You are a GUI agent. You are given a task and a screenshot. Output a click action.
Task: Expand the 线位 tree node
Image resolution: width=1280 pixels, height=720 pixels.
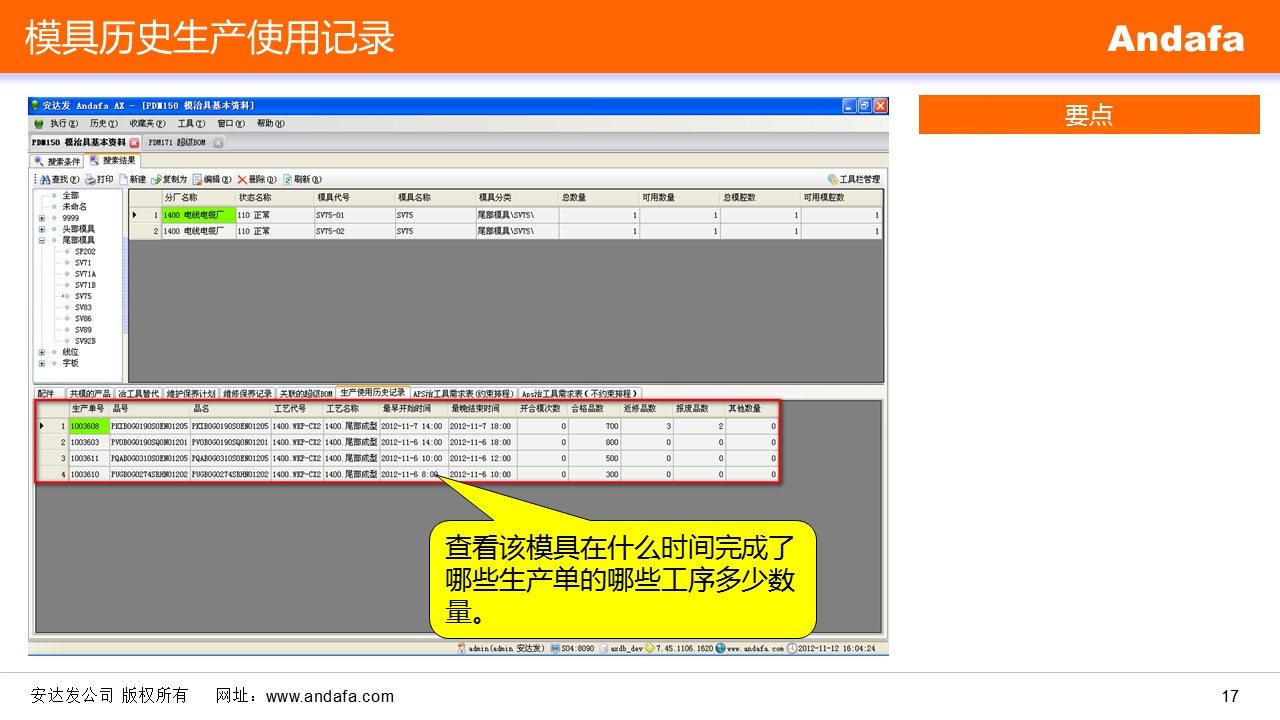pyautogui.click(x=42, y=352)
